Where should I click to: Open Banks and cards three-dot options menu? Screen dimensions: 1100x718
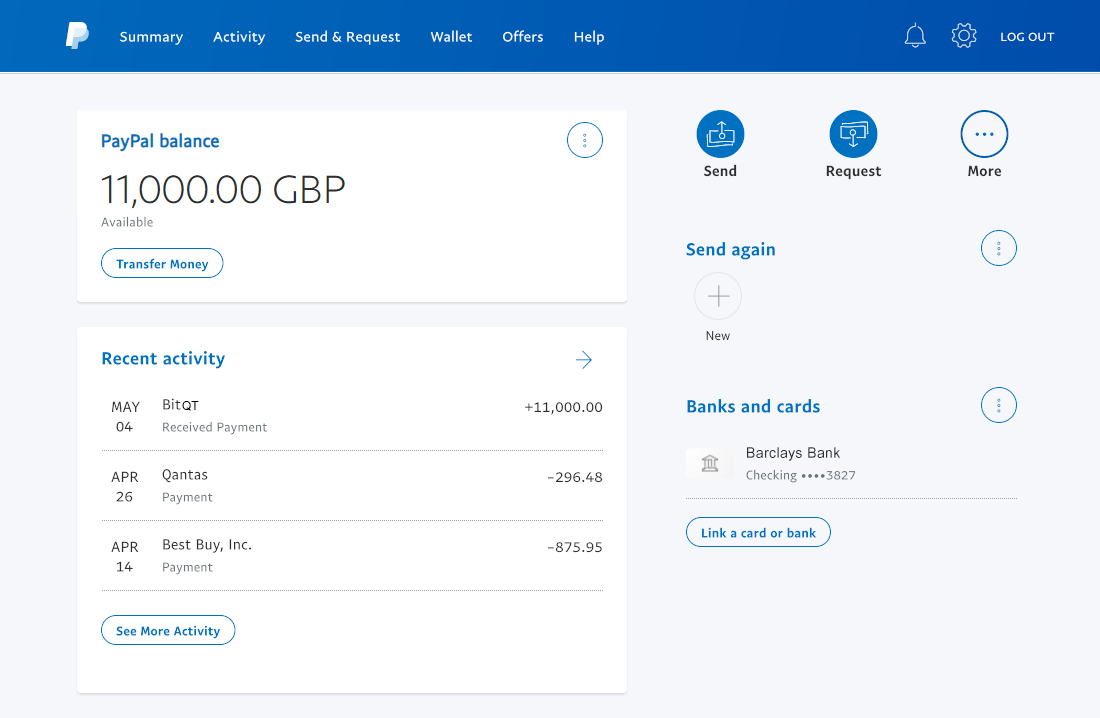tap(998, 405)
